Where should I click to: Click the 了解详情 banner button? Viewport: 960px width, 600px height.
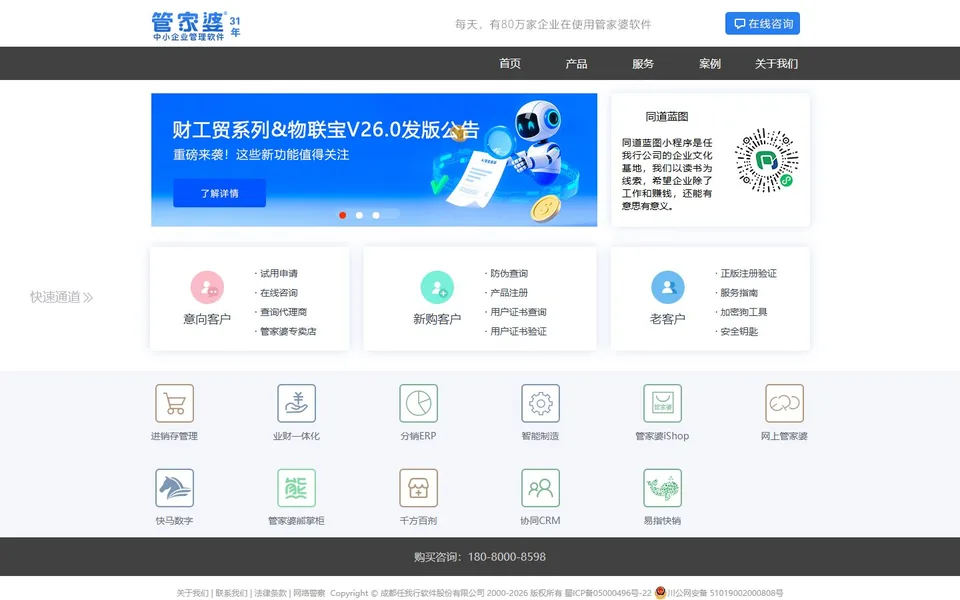pos(219,193)
